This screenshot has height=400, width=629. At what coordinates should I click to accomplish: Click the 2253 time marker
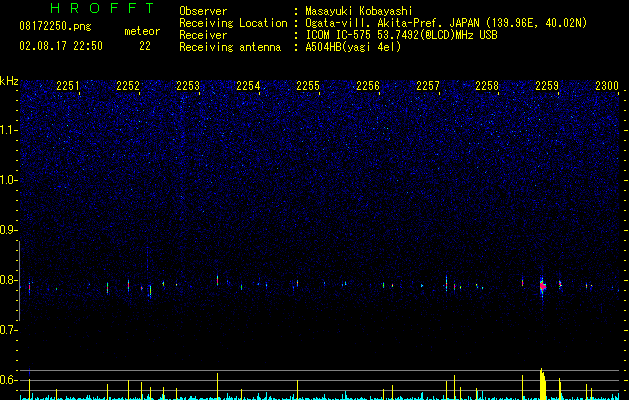pos(188,86)
